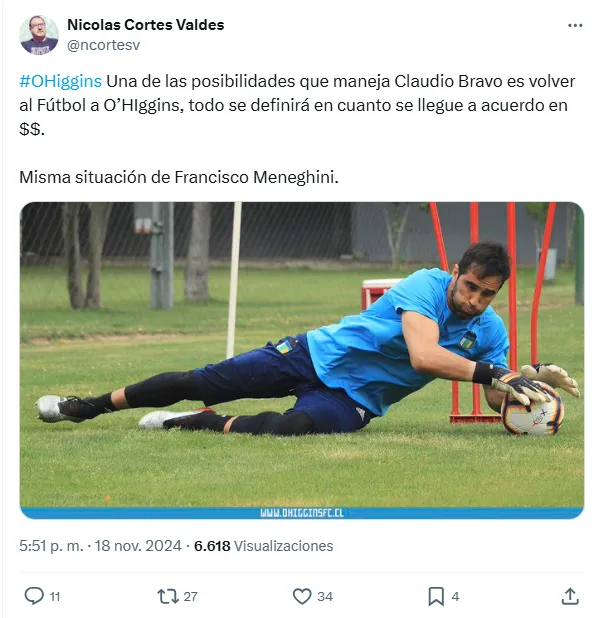Click the www.ohigginsfc.cl watermark on photo
The height and width of the screenshot is (618, 598).
(x=302, y=513)
